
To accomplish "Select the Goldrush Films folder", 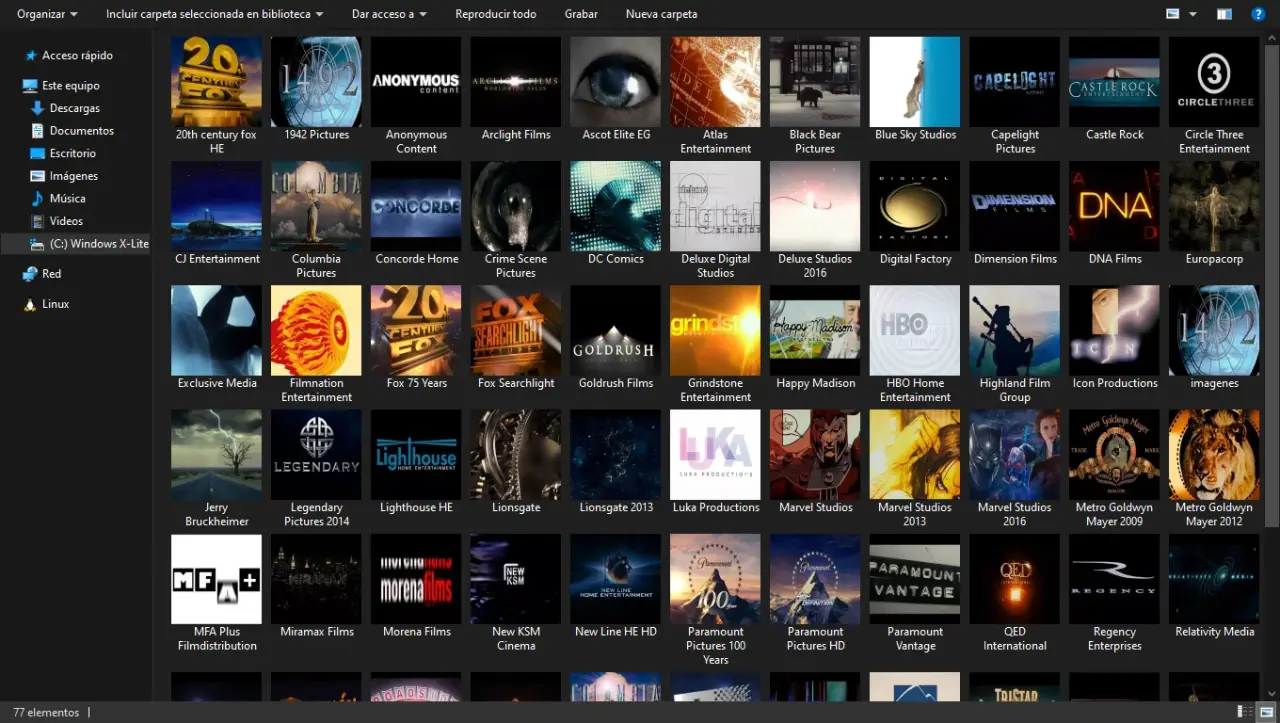I will coord(616,337).
